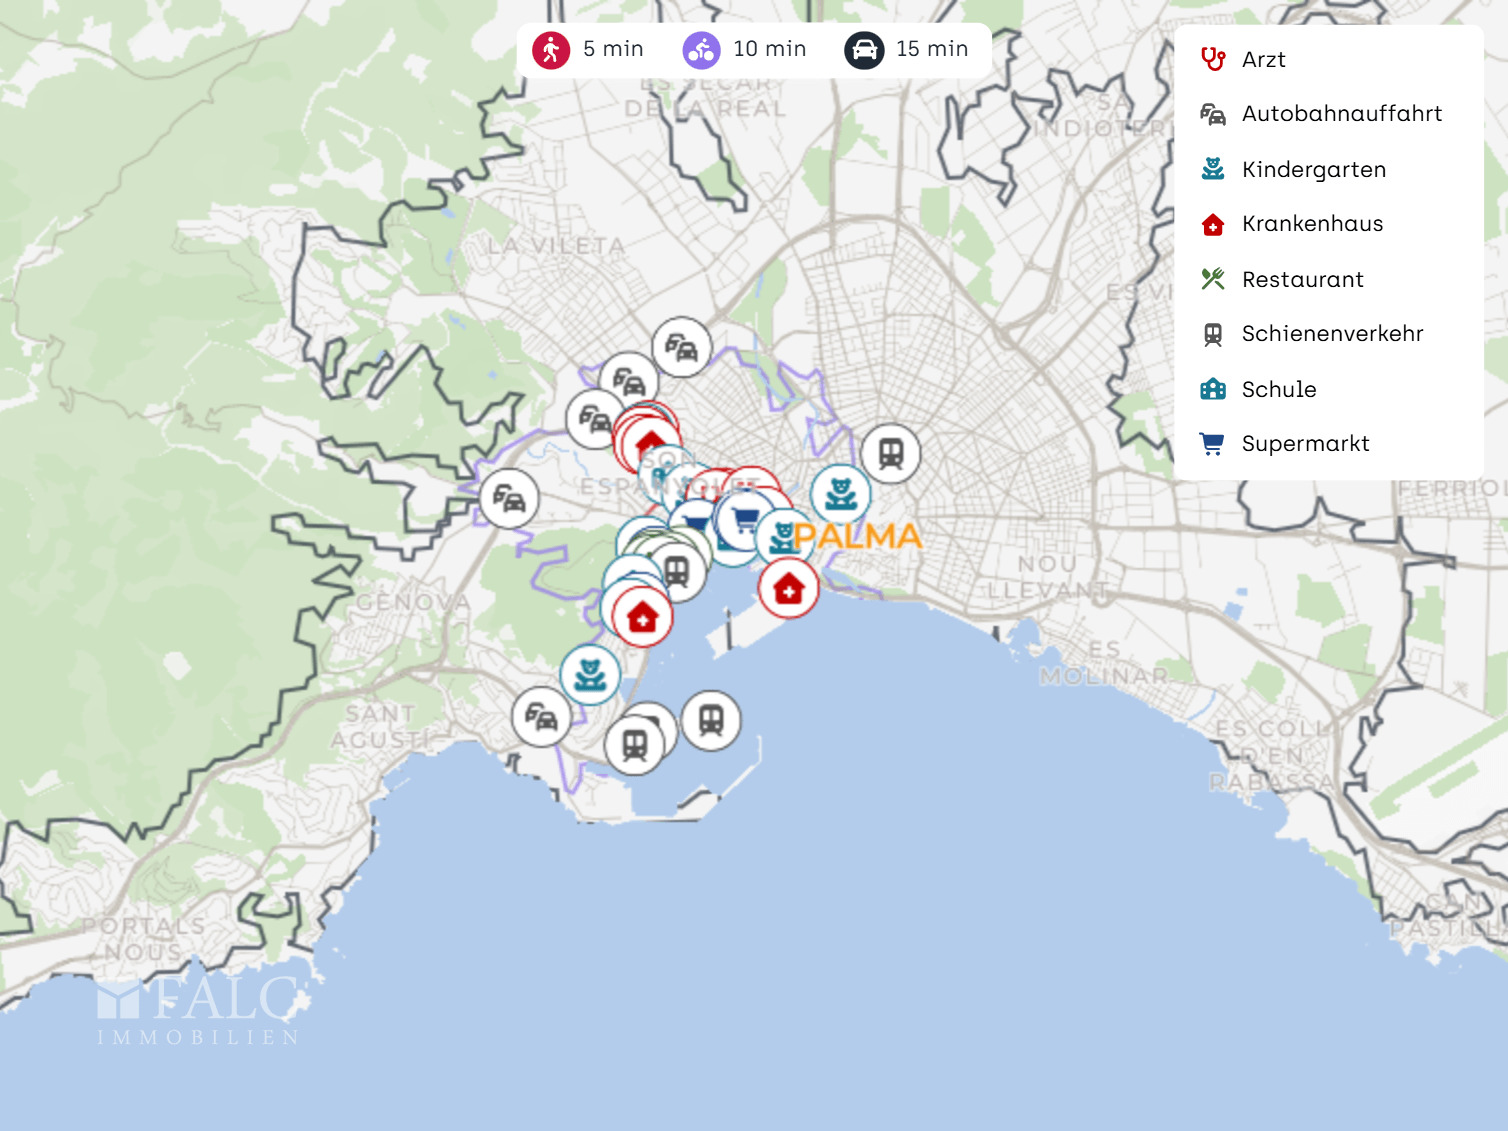
Task: Select the Schule legend label
Action: (x=1278, y=389)
